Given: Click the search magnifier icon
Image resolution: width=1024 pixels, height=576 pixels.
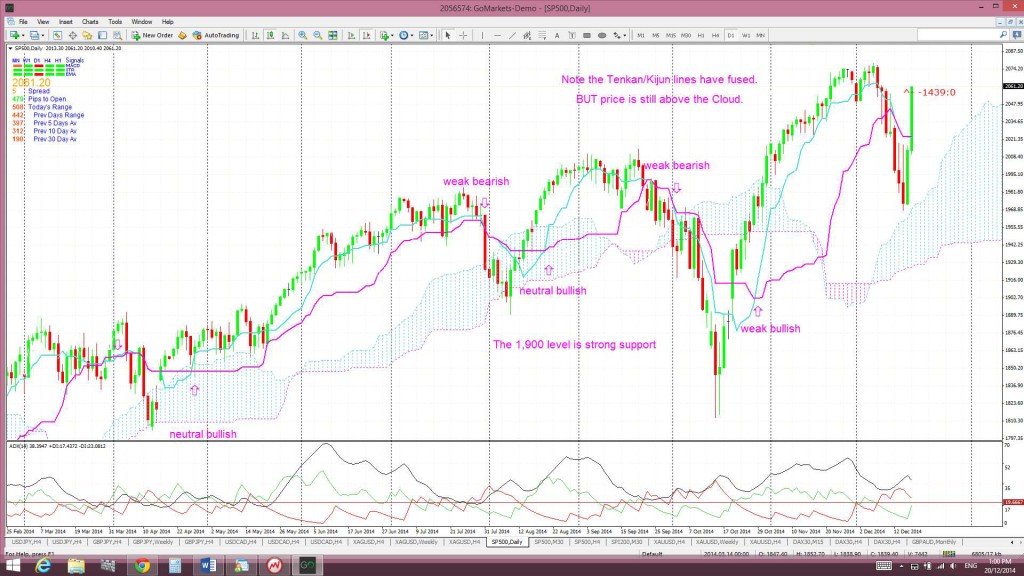Looking at the screenshot, I should coord(1004,35).
